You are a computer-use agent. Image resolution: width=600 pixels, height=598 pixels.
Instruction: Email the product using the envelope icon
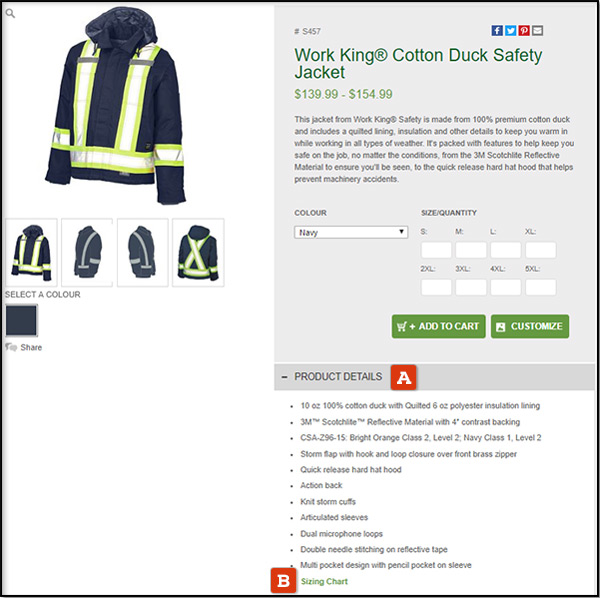coord(537,31)
